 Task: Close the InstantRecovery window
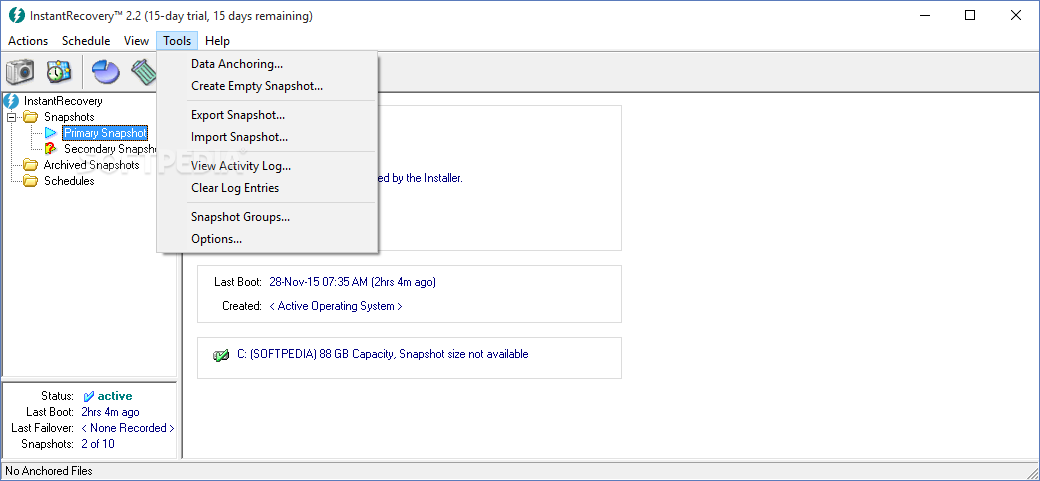click(1015, 15)
